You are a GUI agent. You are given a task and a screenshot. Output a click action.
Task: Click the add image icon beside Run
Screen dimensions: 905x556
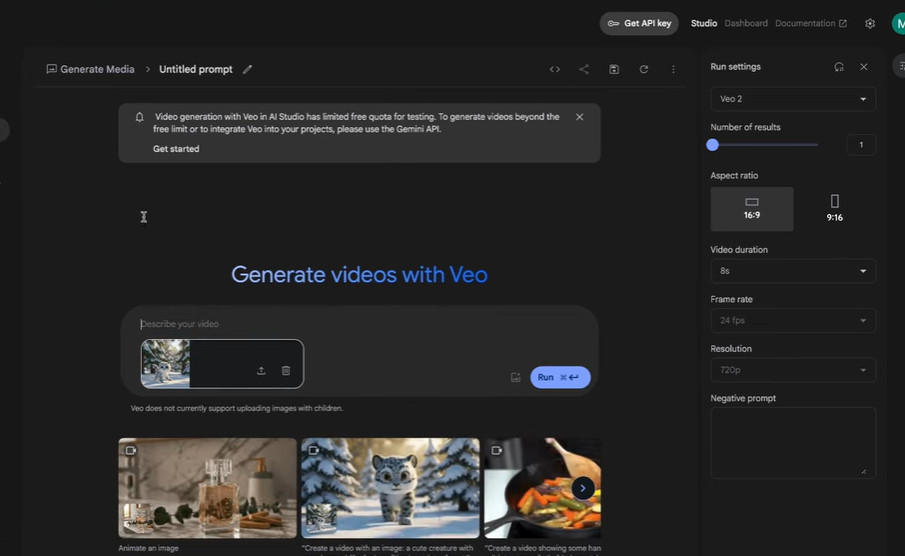(515, 378)
